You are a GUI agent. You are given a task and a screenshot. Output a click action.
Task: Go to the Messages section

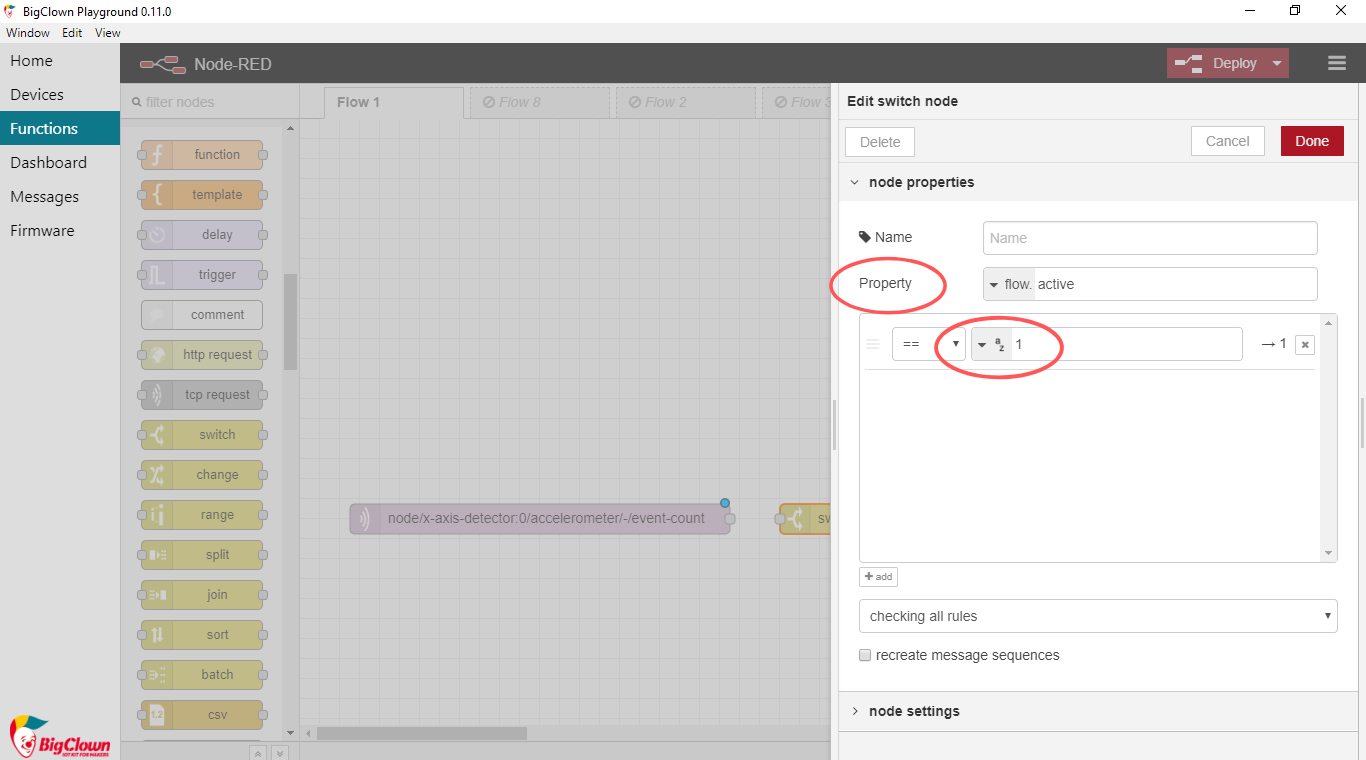60,197
